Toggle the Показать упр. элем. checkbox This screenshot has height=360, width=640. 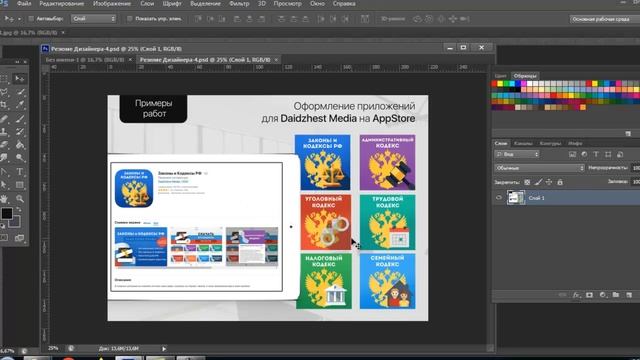(x=129, y=19)
